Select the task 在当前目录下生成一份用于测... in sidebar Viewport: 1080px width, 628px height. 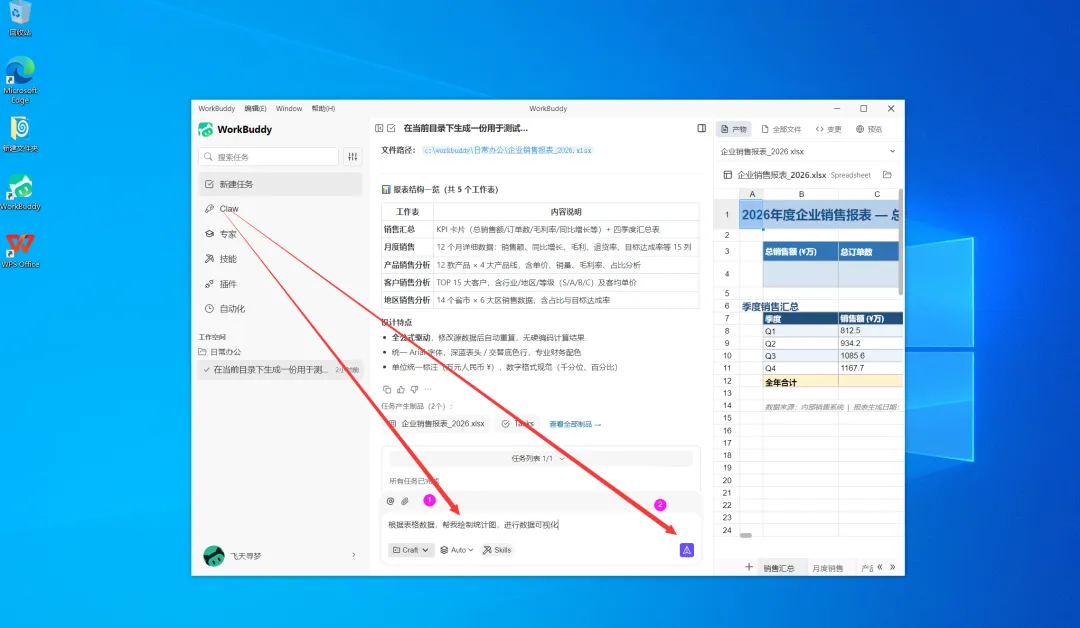click(x=280, y=370)
